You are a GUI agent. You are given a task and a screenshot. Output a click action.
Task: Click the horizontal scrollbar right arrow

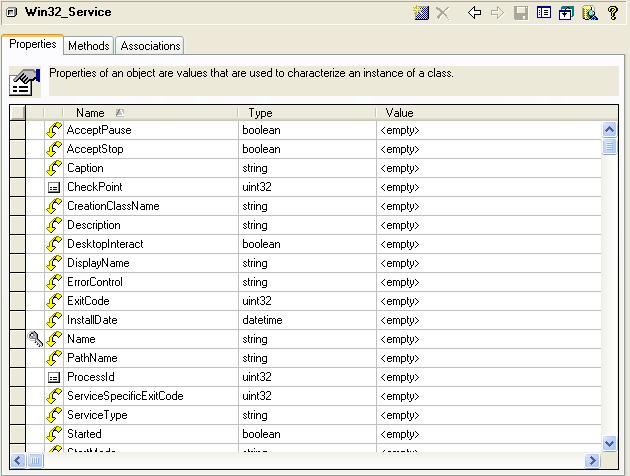point(593,461)
